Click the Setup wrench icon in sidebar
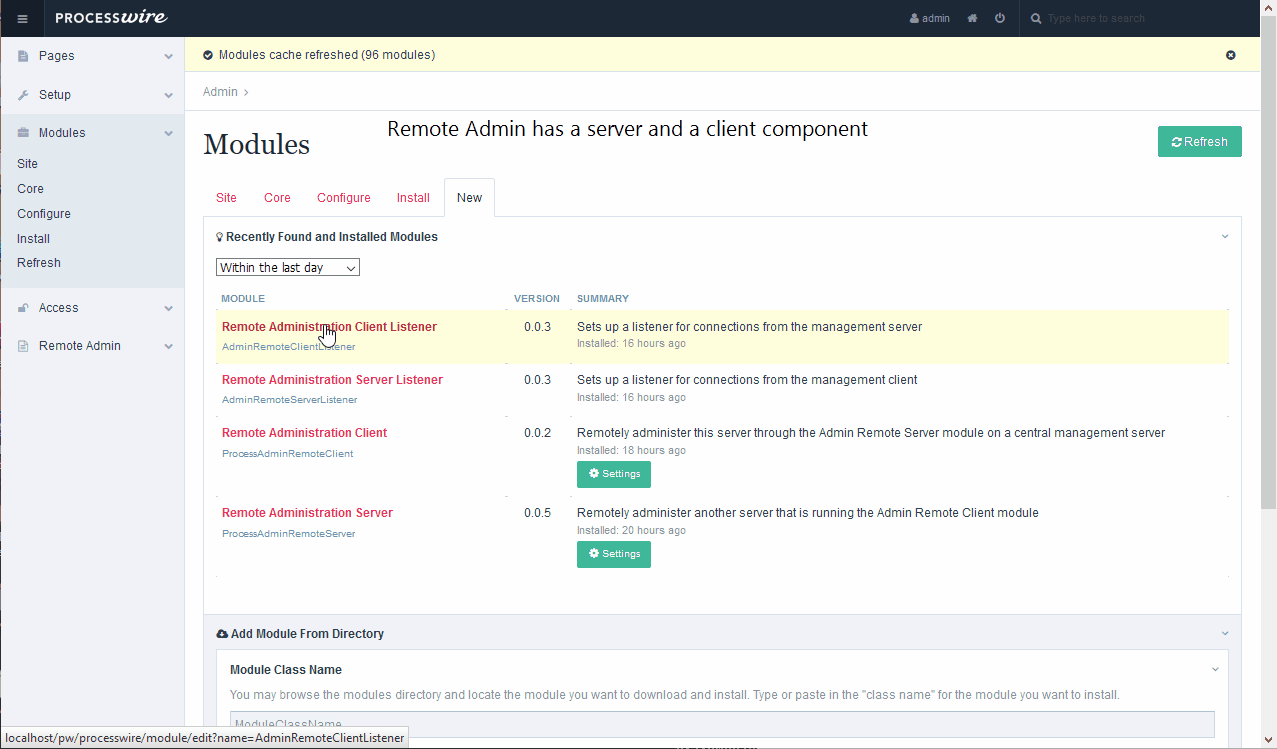The image size is (1277, 749). [x=23, y=95]
